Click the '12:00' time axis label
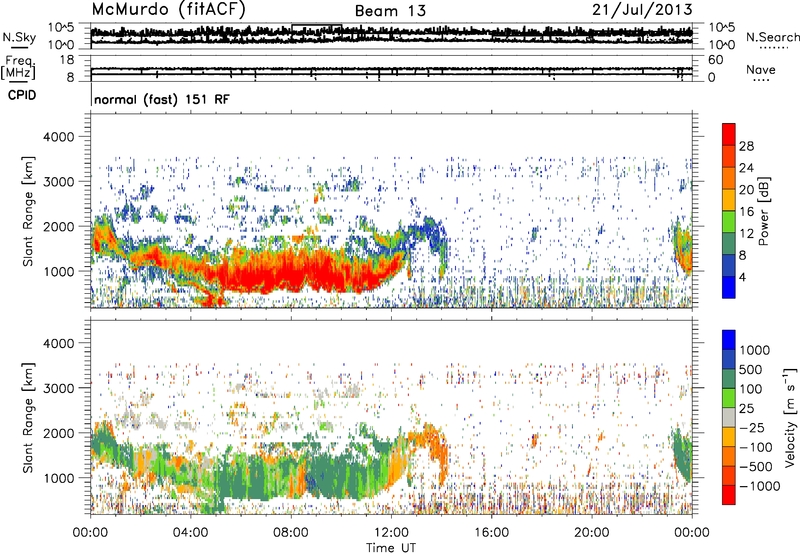Viewport: 800px width, 554px height. [391, 532]
